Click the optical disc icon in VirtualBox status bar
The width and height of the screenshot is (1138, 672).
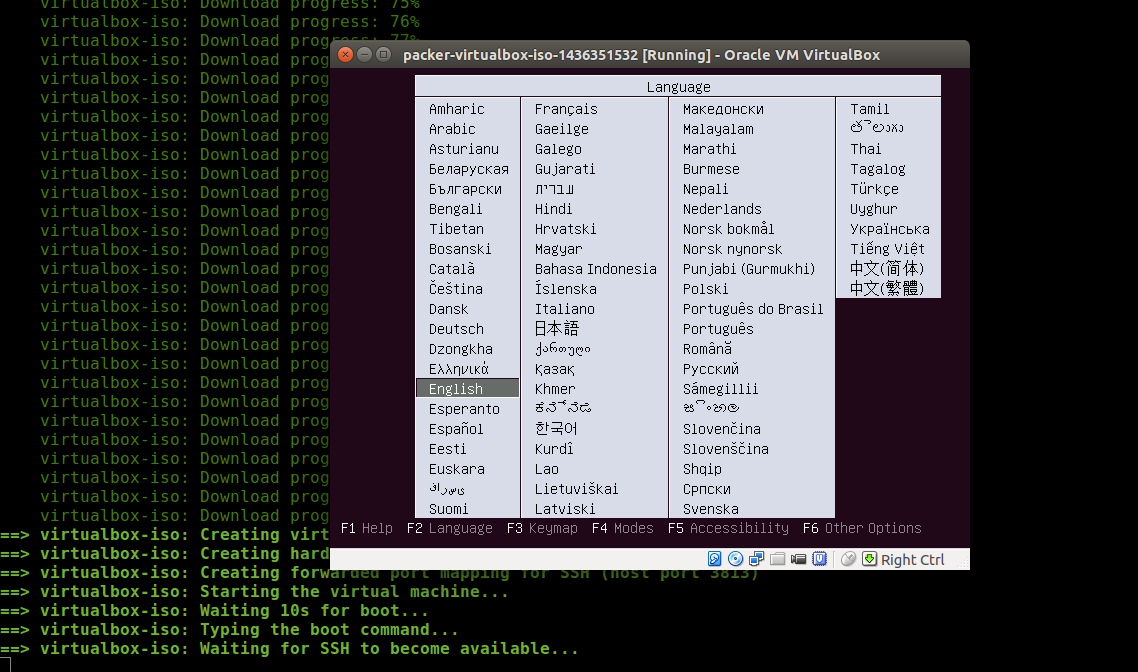pyautogui.click(x=735, y=559)
